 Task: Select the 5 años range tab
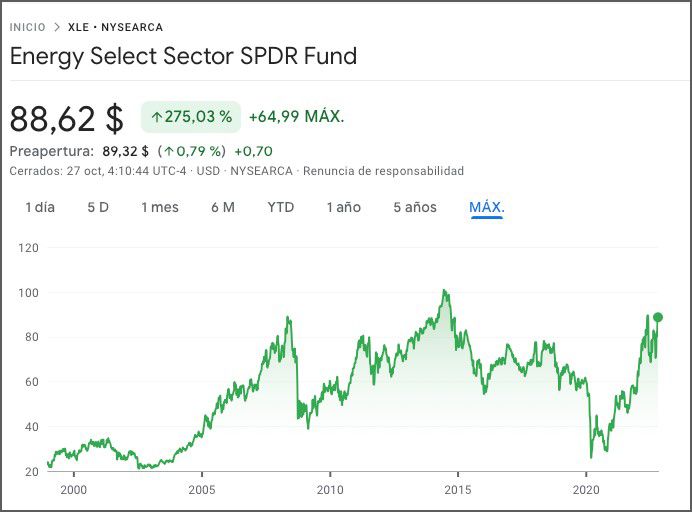(x=414, y=207)
